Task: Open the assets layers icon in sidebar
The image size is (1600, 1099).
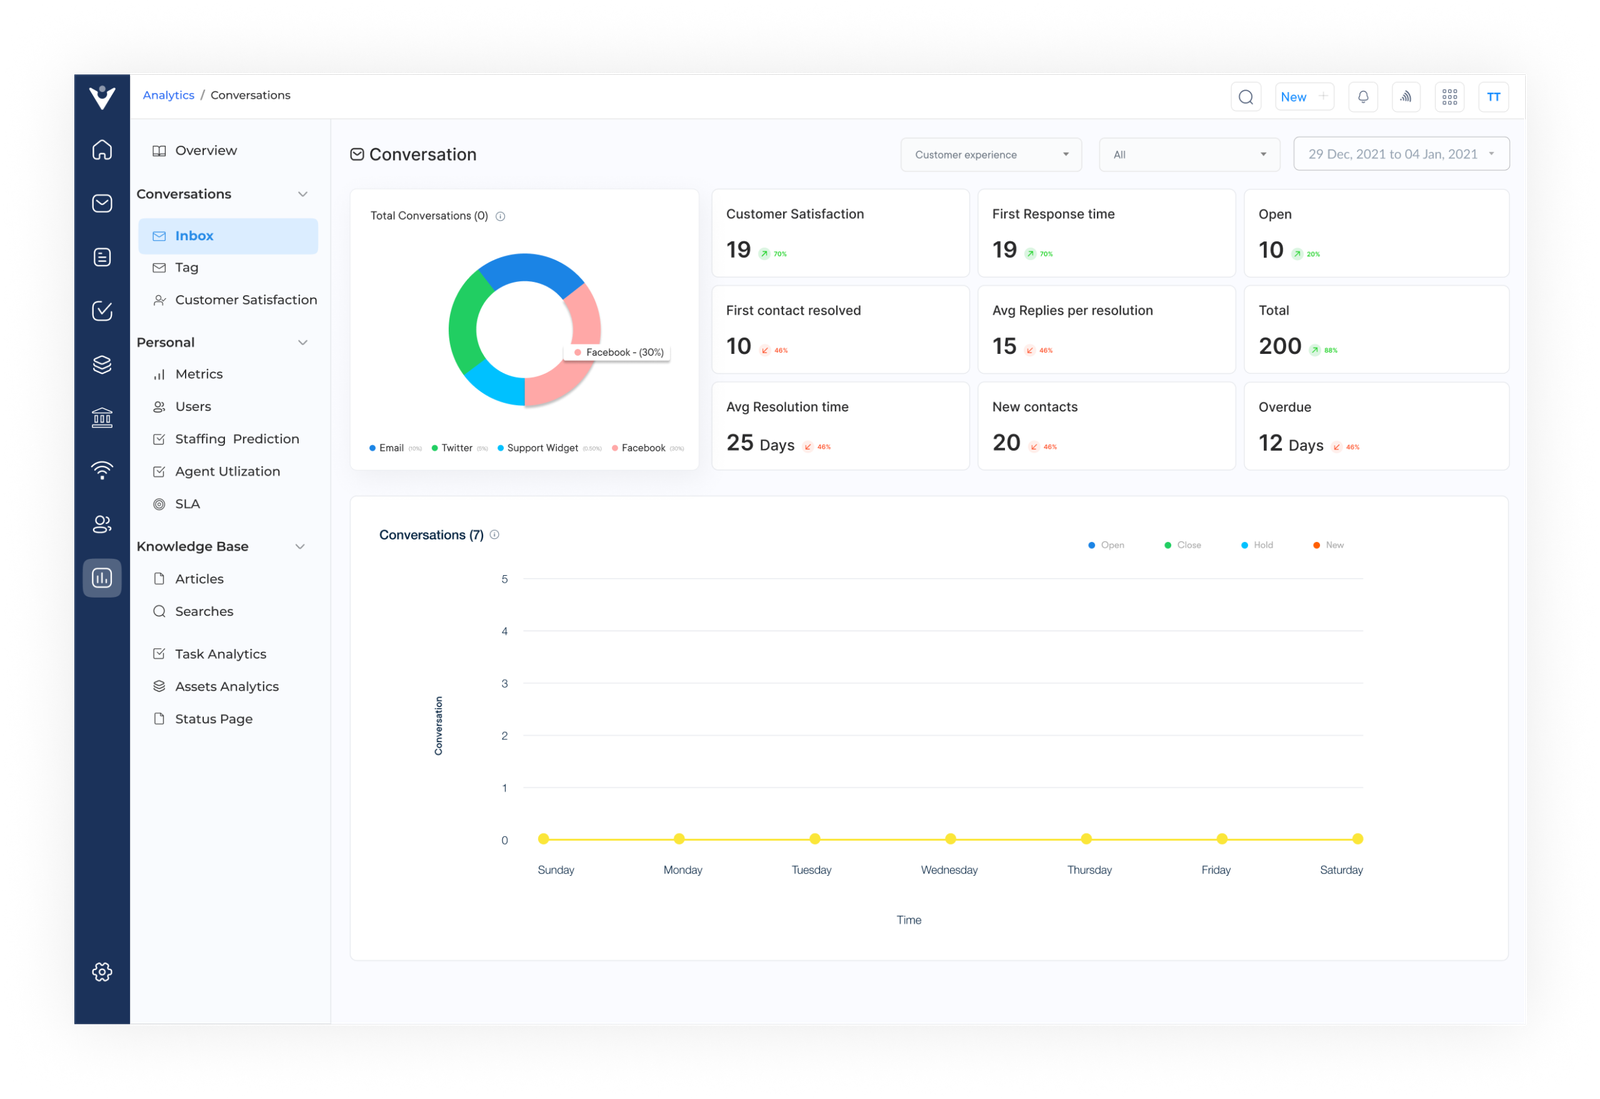Action: 102,364
